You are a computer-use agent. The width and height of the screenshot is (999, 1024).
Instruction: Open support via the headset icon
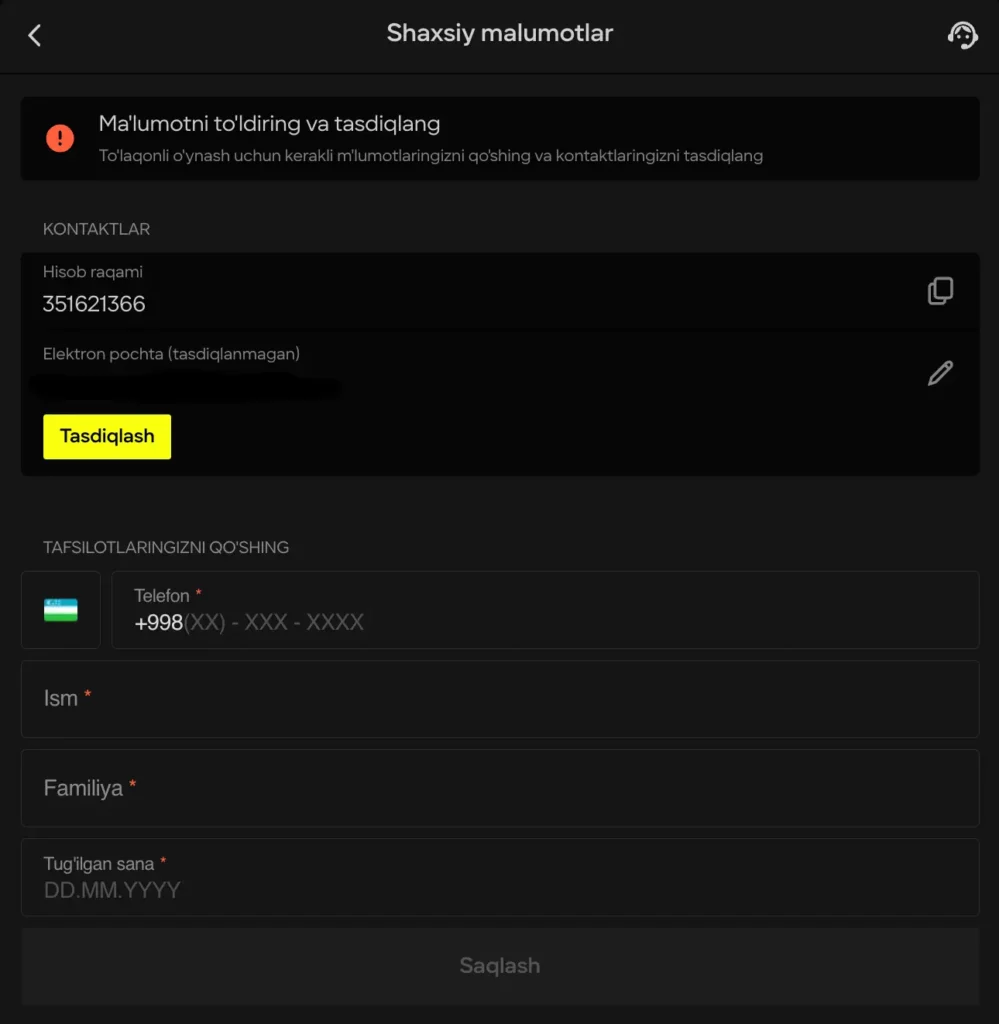(x=962, y=36)
